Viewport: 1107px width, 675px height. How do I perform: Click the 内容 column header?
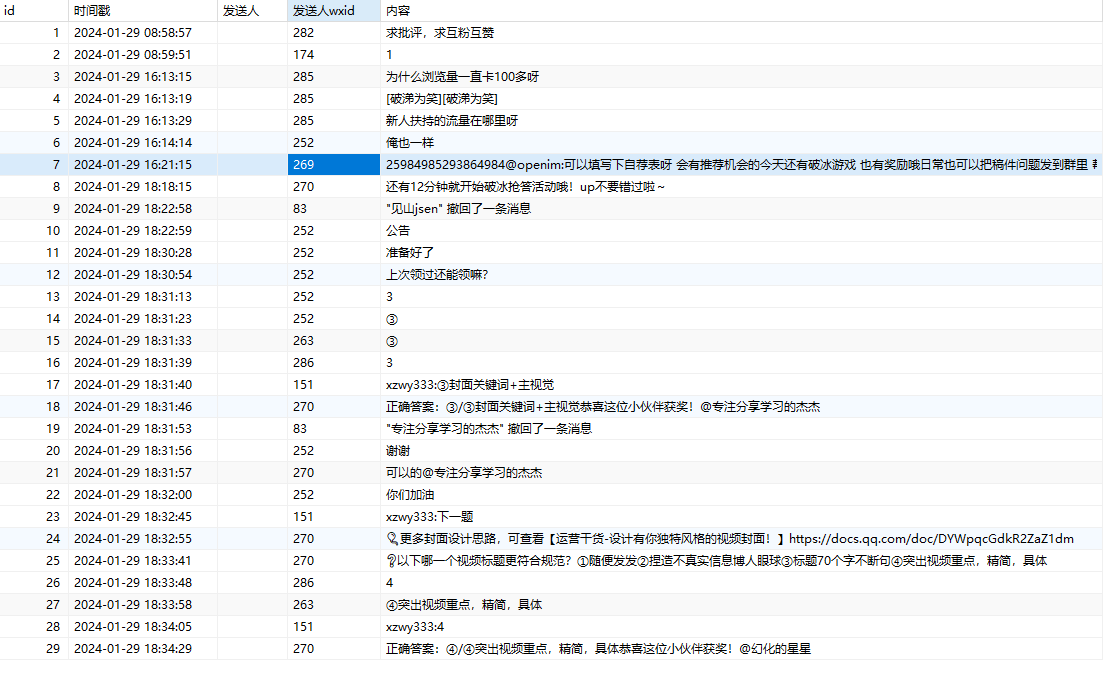[x=741, y=11]
